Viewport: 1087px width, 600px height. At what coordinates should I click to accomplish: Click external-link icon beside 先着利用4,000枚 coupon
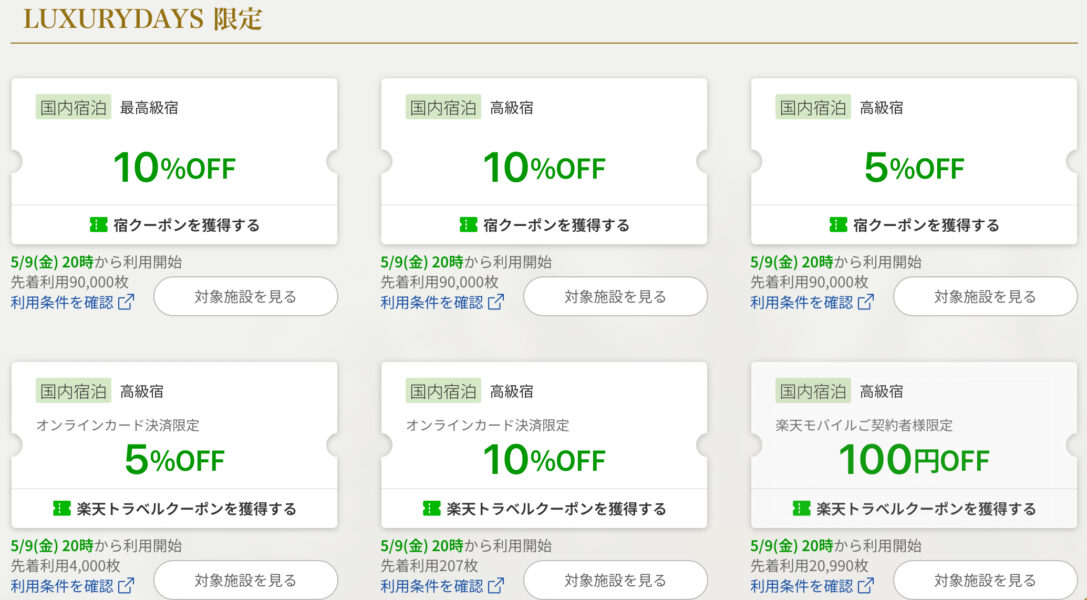pyautogui.click(x=126, y=585)
